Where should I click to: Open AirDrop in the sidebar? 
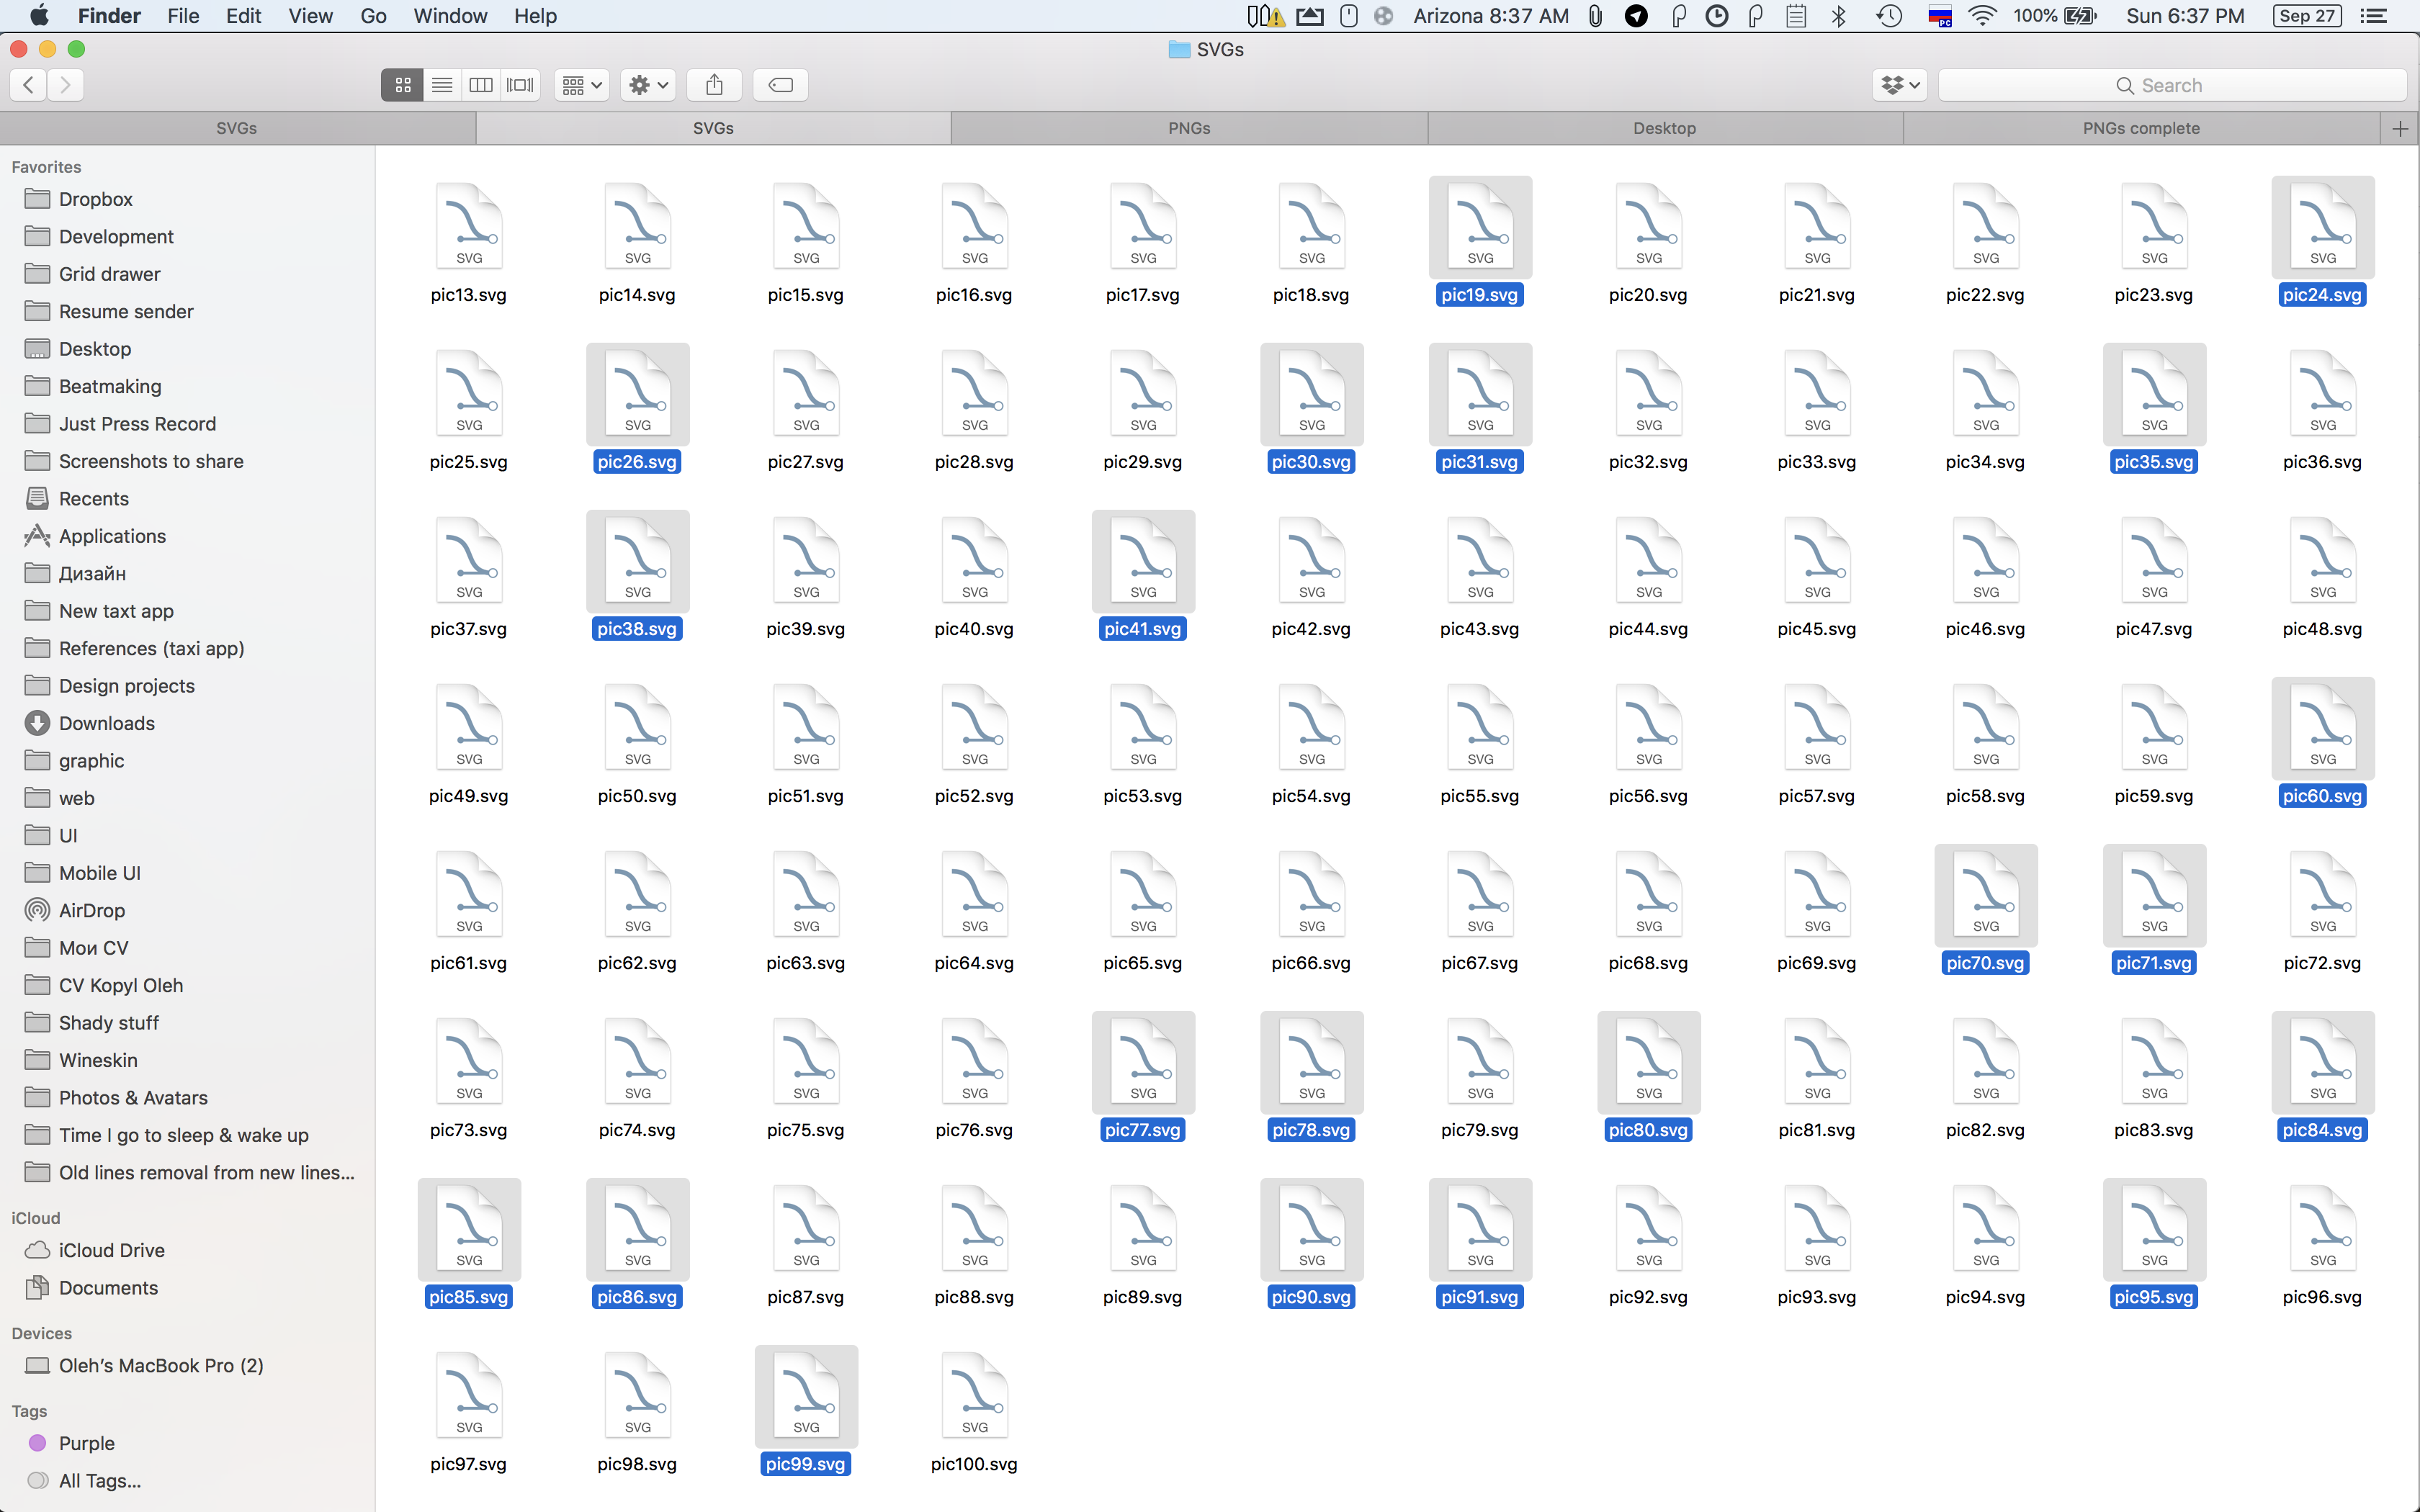coord(91,910)
